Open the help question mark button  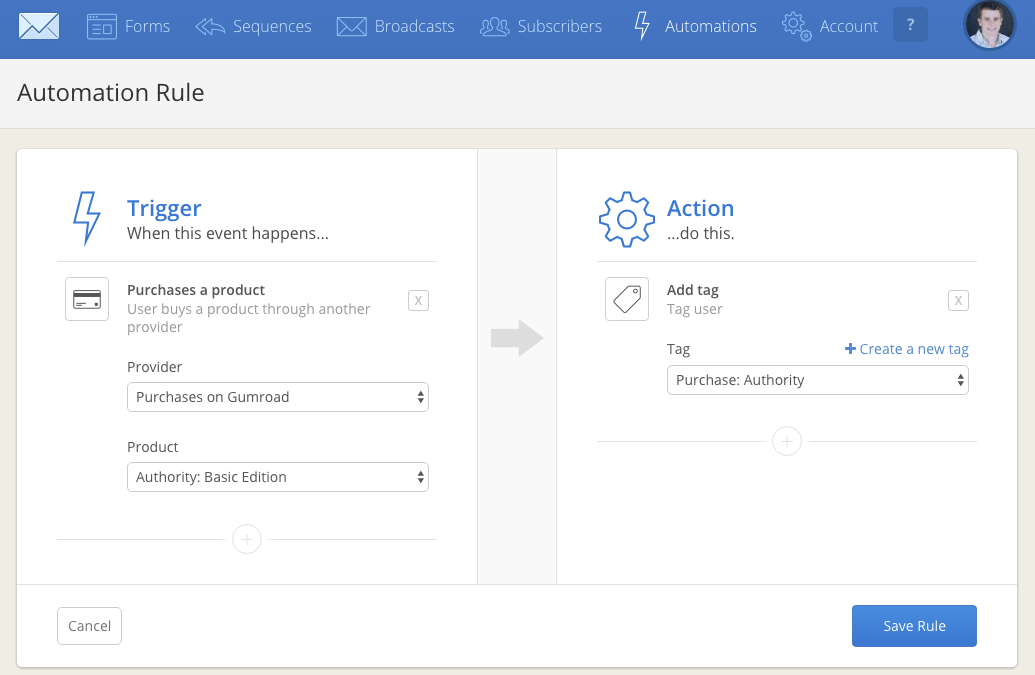click(x=909, y=26)
